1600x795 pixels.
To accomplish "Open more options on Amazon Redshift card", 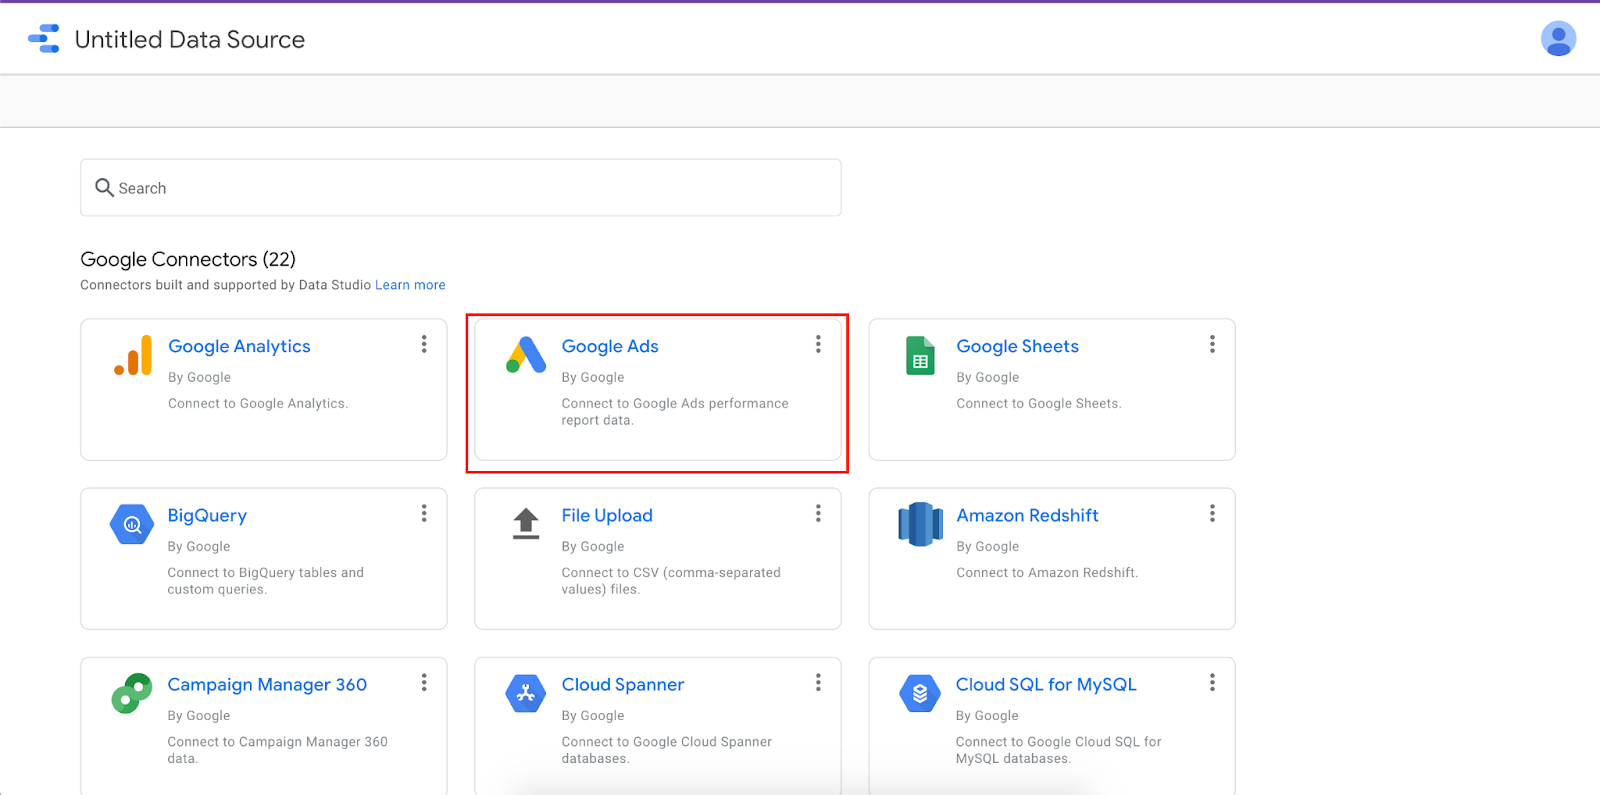I will tap(1212, 513).
